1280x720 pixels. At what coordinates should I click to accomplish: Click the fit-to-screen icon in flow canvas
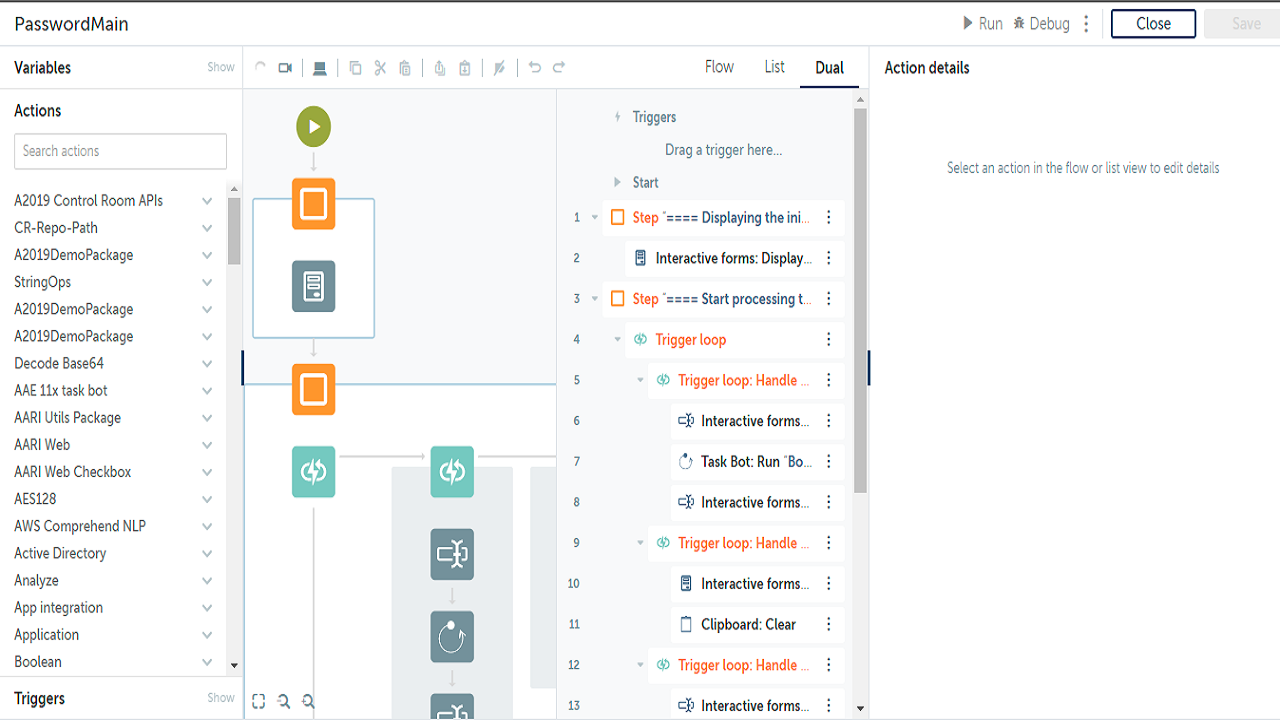[x=259, y=701]
